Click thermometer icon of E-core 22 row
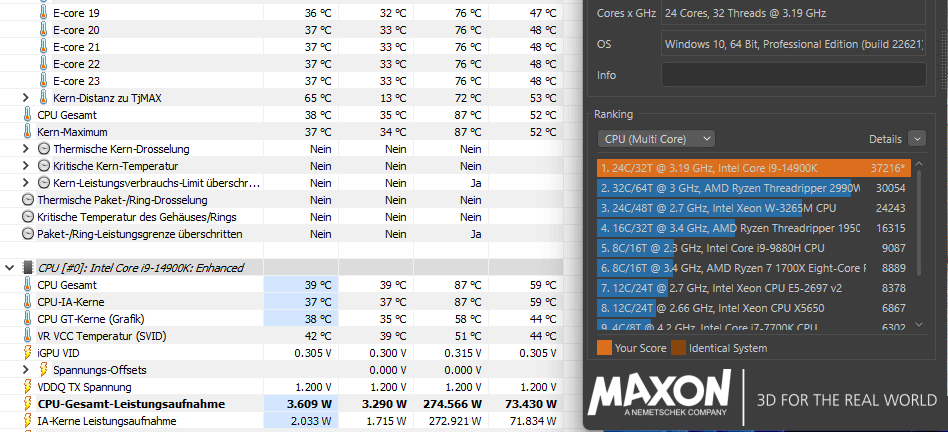The height and width of the screenshot is (432, 948). tap(43, 64)
